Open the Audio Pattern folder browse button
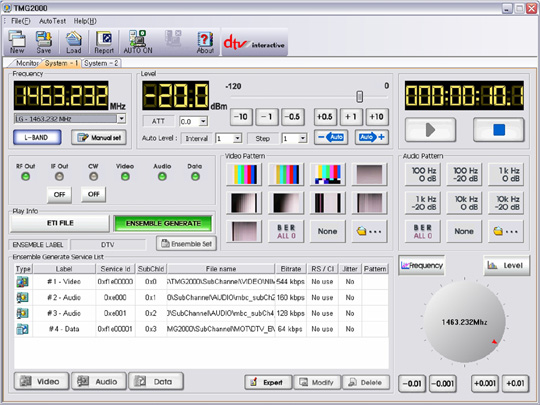540x405 pixels. 506,231
